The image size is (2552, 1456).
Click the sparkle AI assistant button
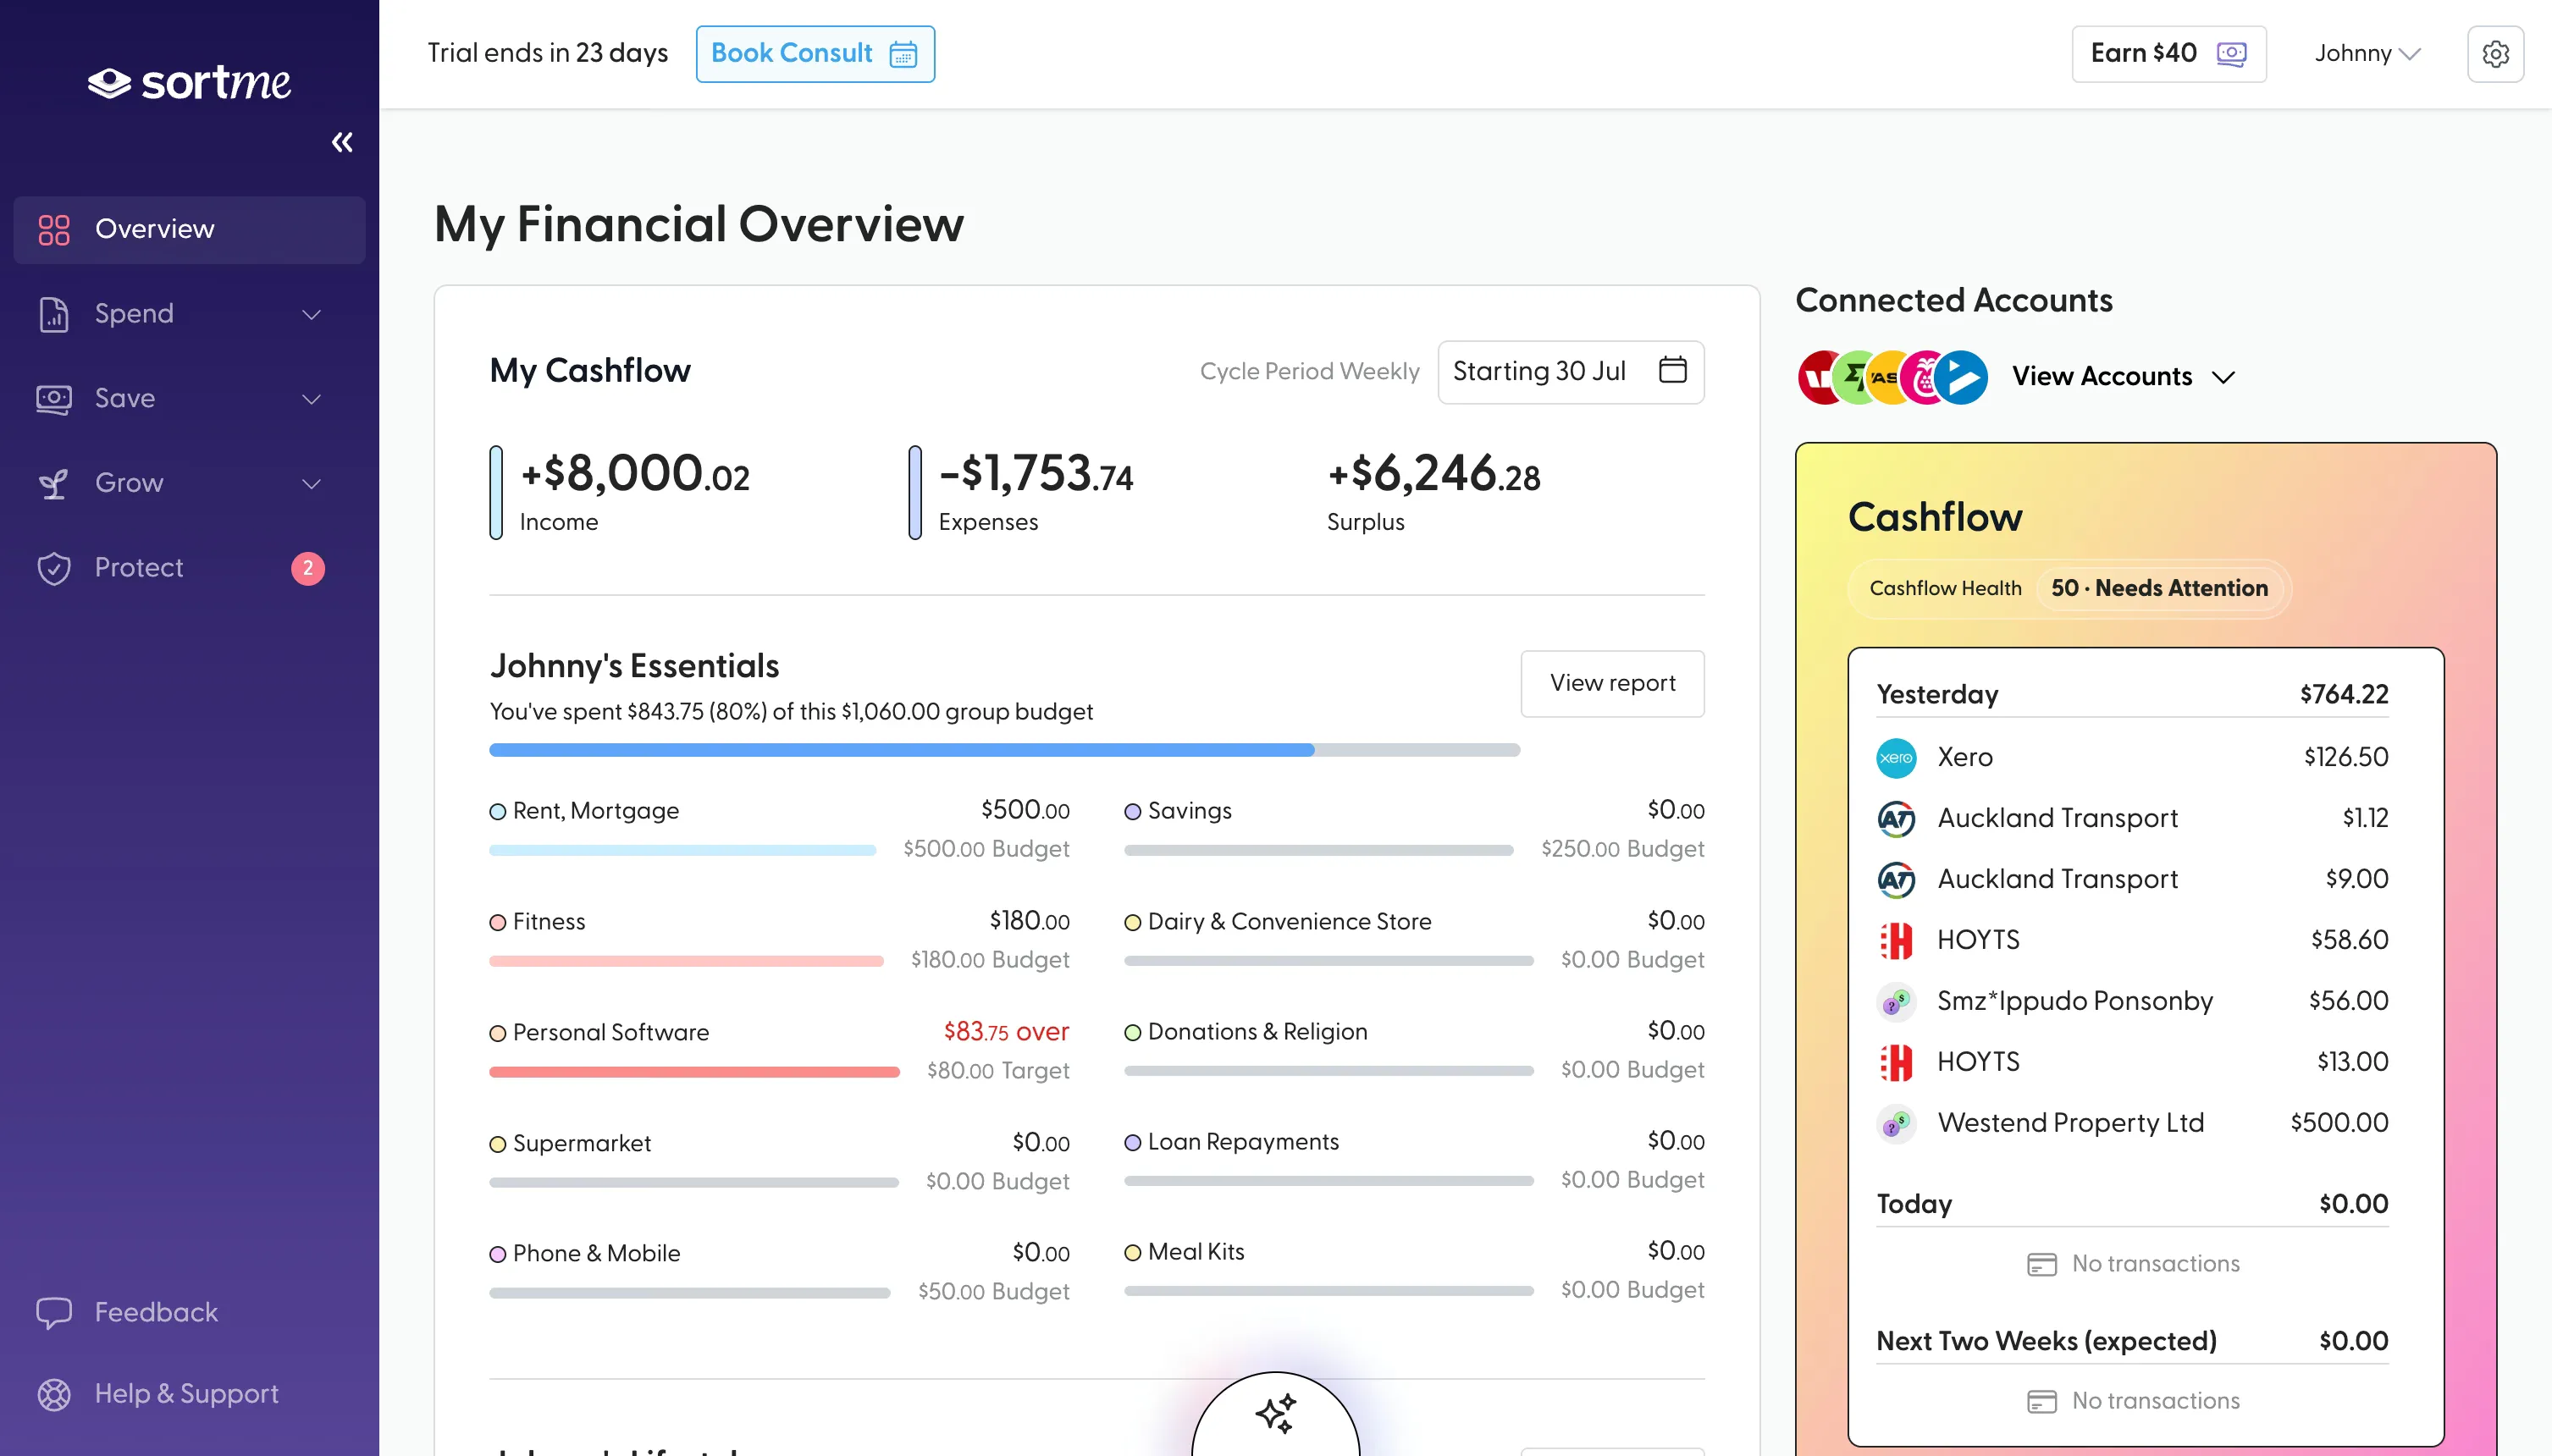[x=1275, y=1414]
